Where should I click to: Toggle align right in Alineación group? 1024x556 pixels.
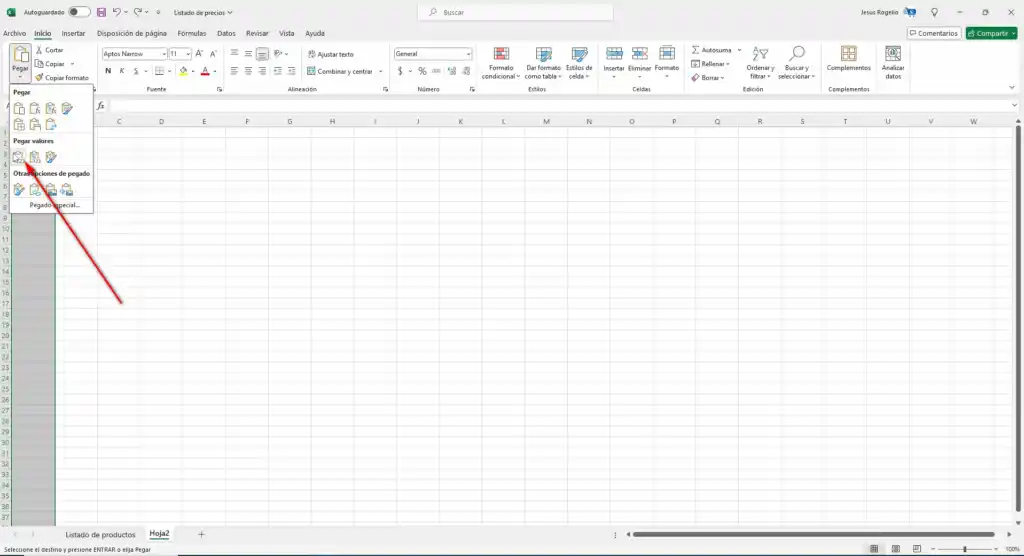pyautogui.click(x=263, y=71)
